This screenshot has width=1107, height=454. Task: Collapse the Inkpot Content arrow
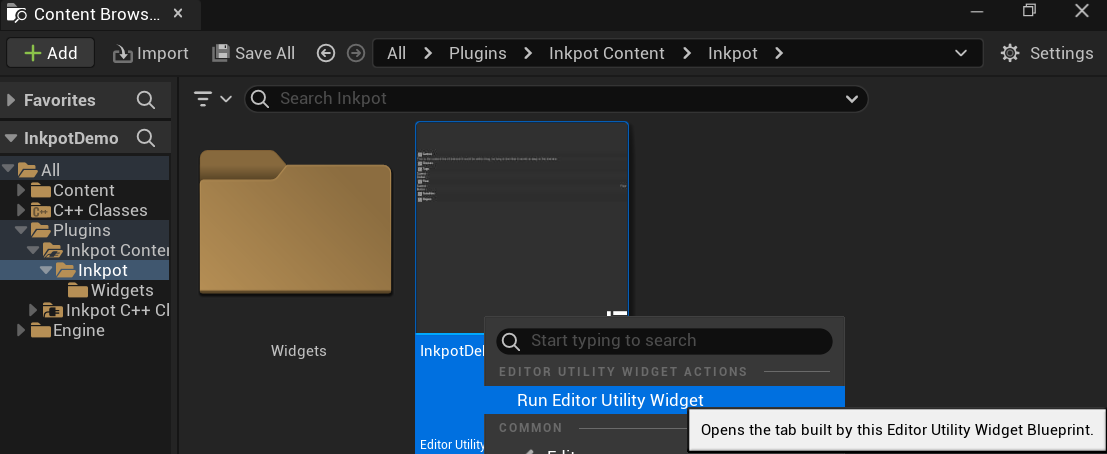(x=32, y=250)
